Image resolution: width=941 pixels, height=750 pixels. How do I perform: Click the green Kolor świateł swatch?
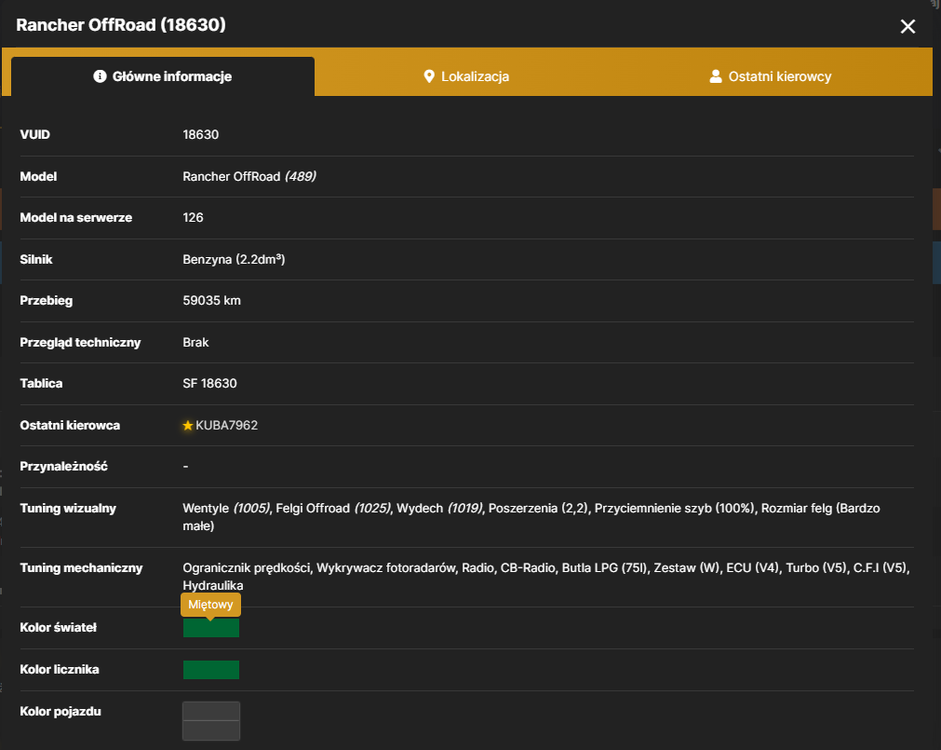(211, 628)
